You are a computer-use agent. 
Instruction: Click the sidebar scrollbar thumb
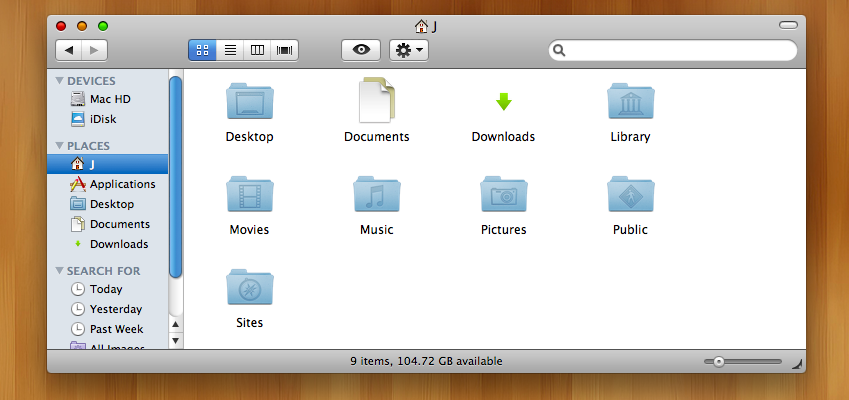point(175,177)
